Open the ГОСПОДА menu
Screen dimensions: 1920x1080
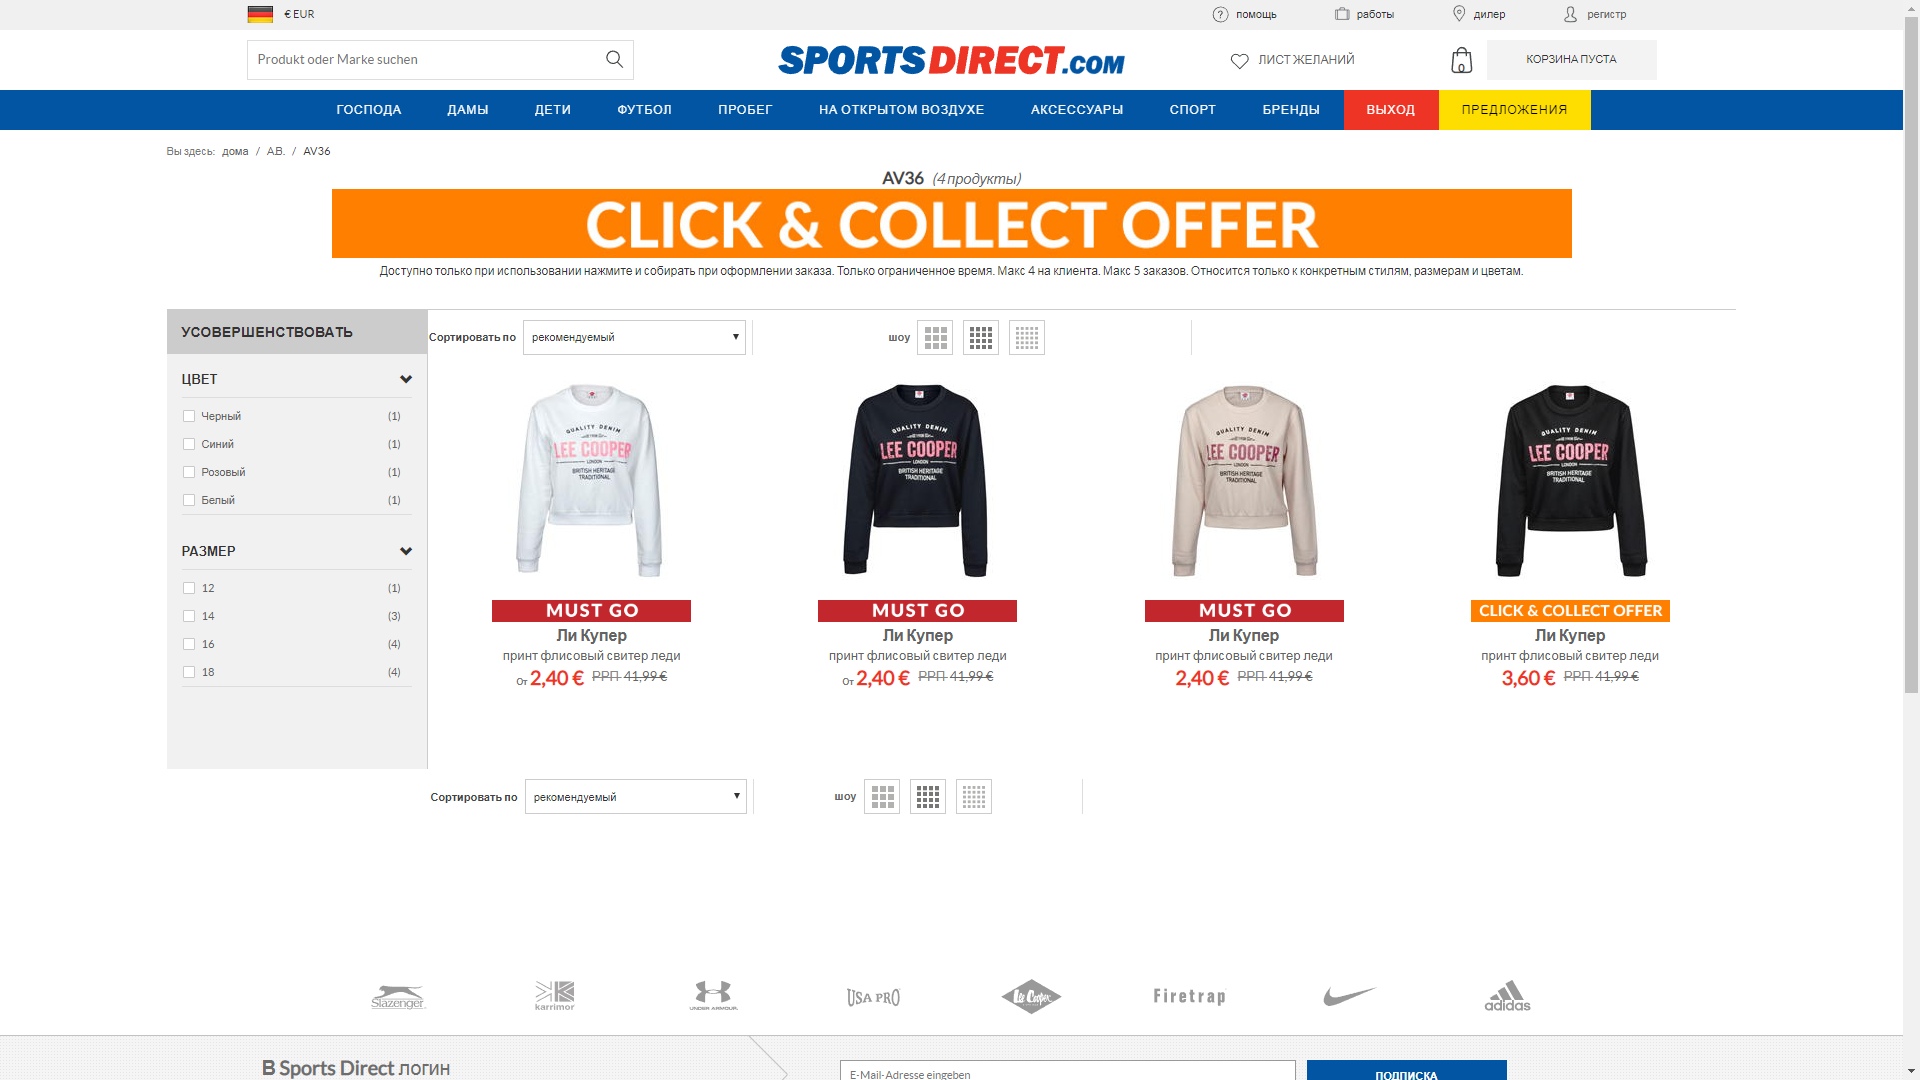tap(368, 110)
